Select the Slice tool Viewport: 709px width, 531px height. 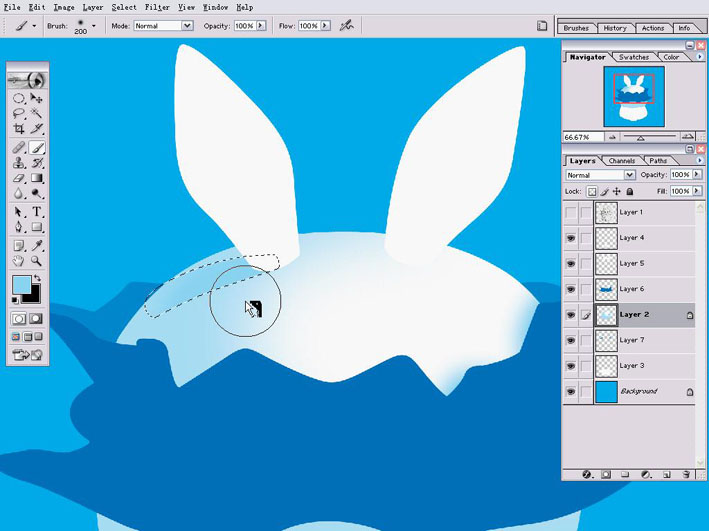(x=37, y=128)
